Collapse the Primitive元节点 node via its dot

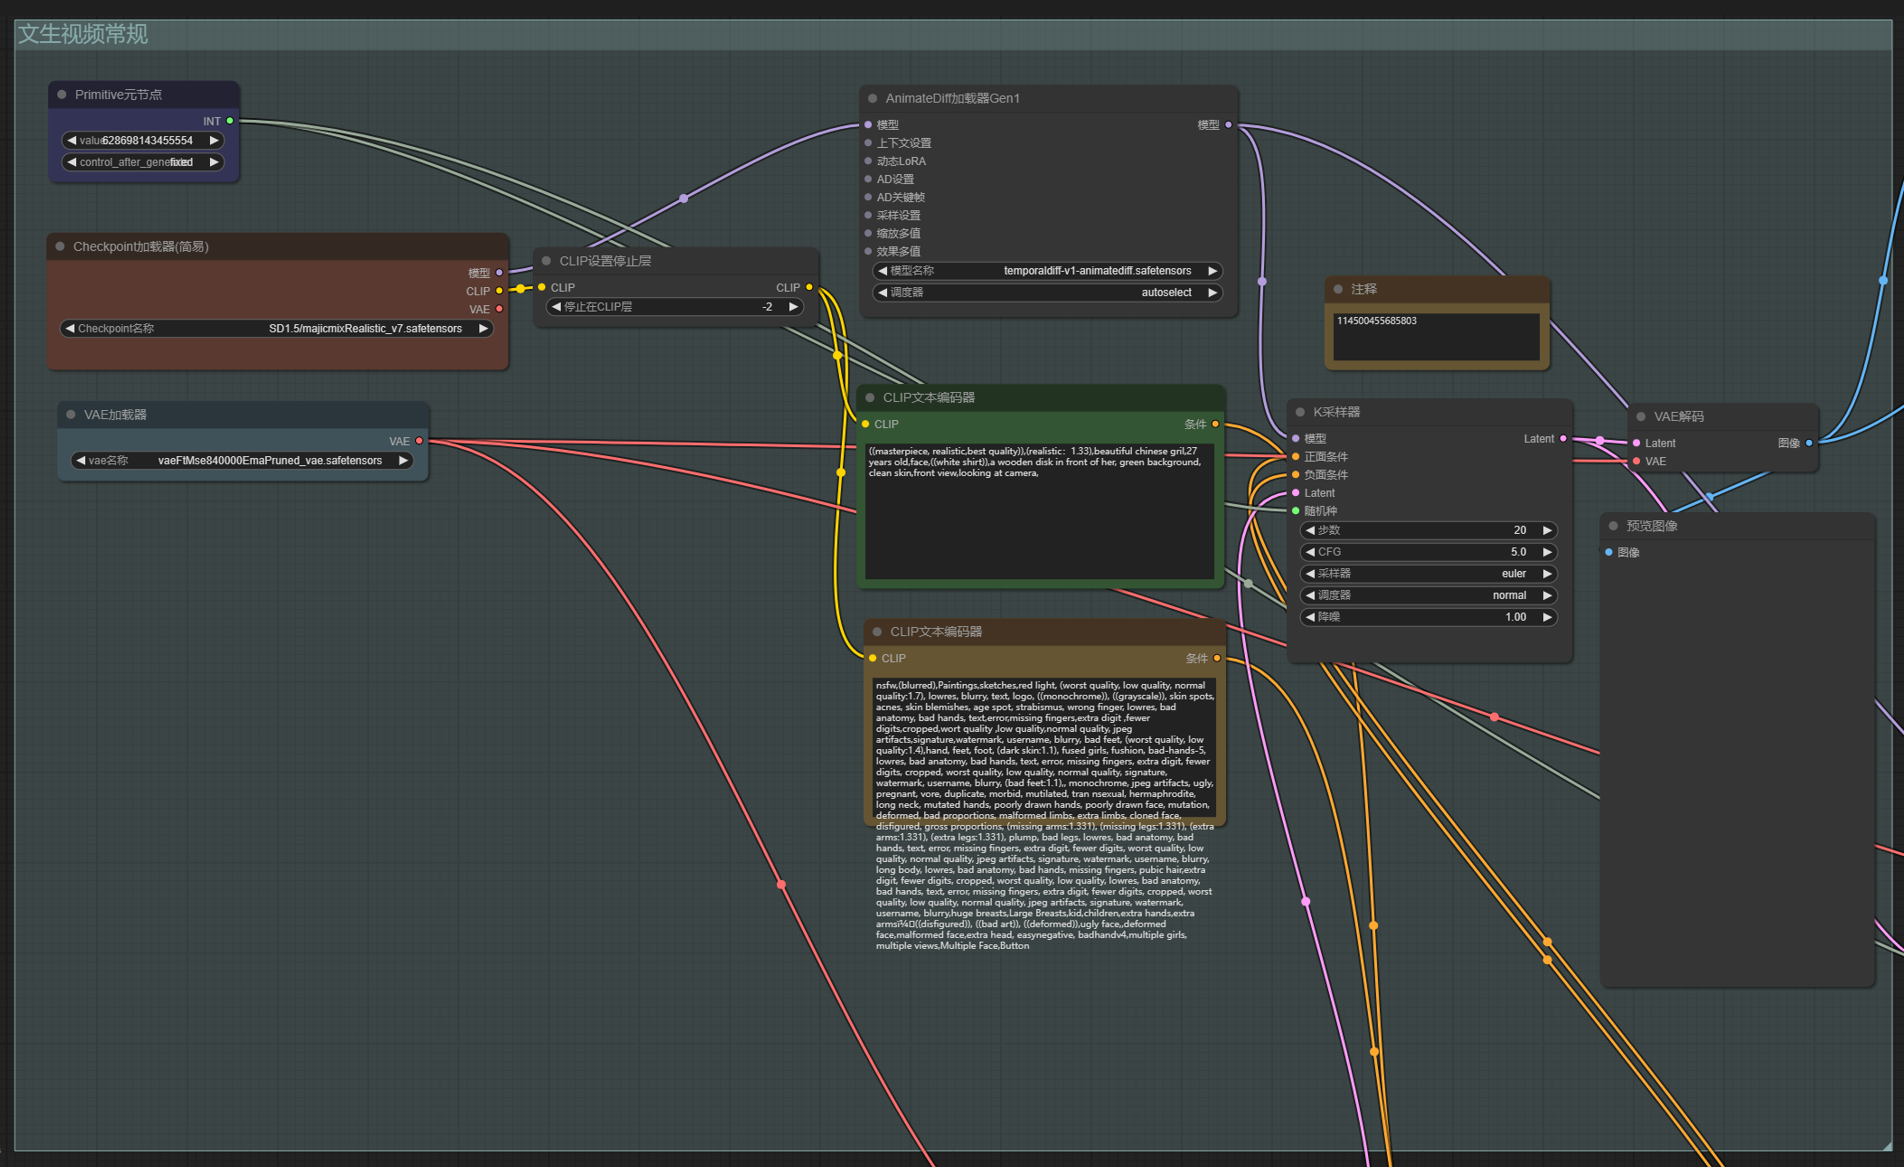(62, 95)
